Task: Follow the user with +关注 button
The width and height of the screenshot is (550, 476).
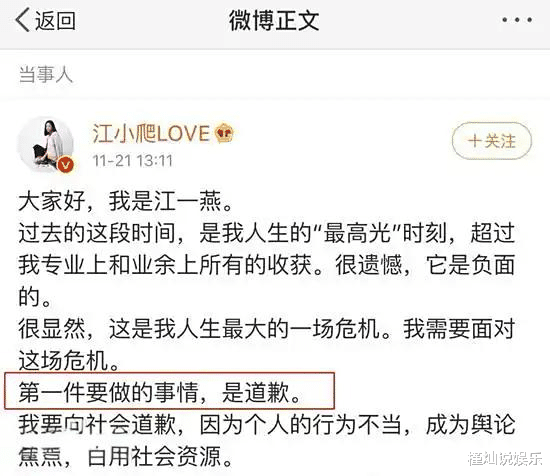Action: (x=492, y=141)
